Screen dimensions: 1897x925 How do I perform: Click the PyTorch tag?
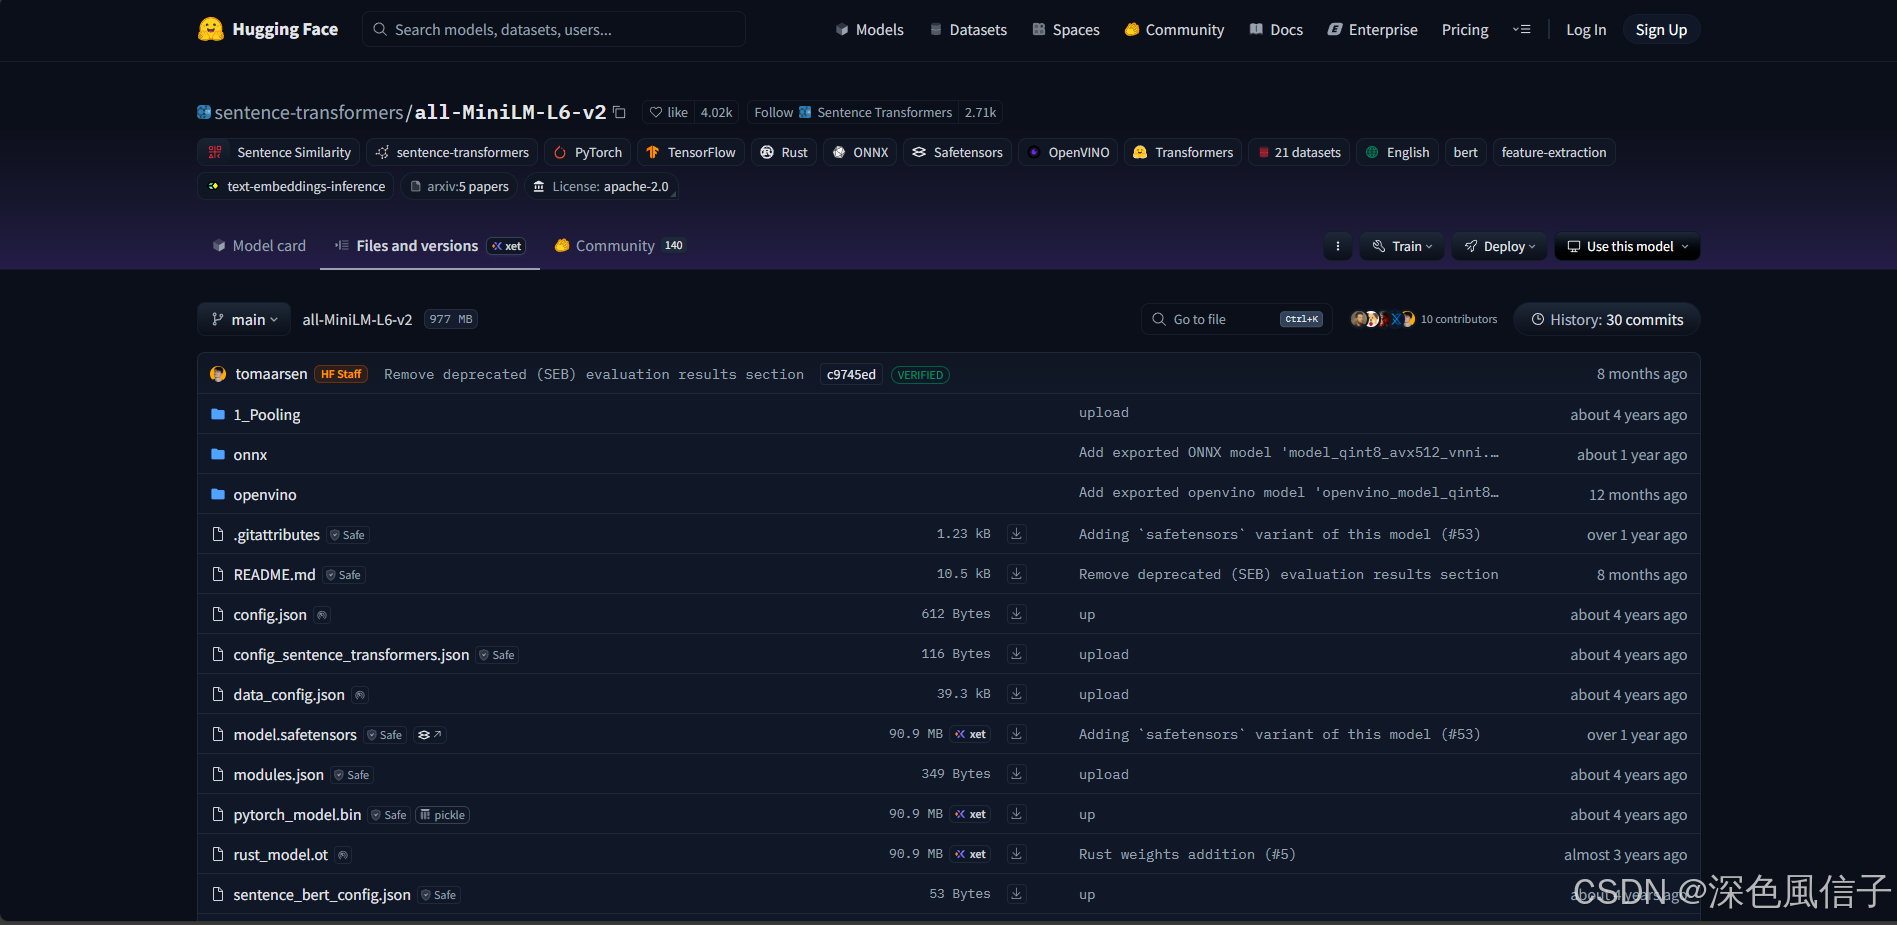(588, 152)
